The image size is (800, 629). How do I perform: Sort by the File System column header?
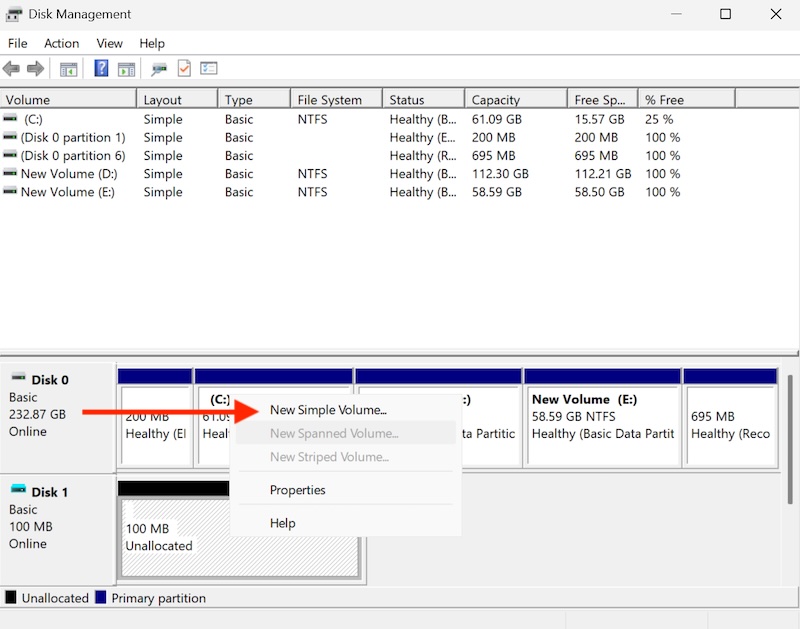point(329,100)
